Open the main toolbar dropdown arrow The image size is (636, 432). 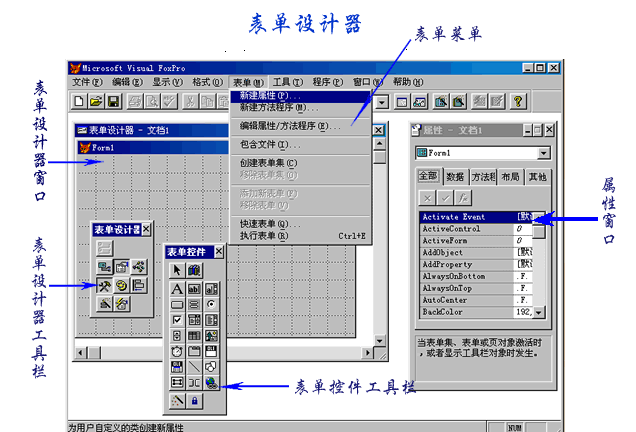click(x=382, y=102)
